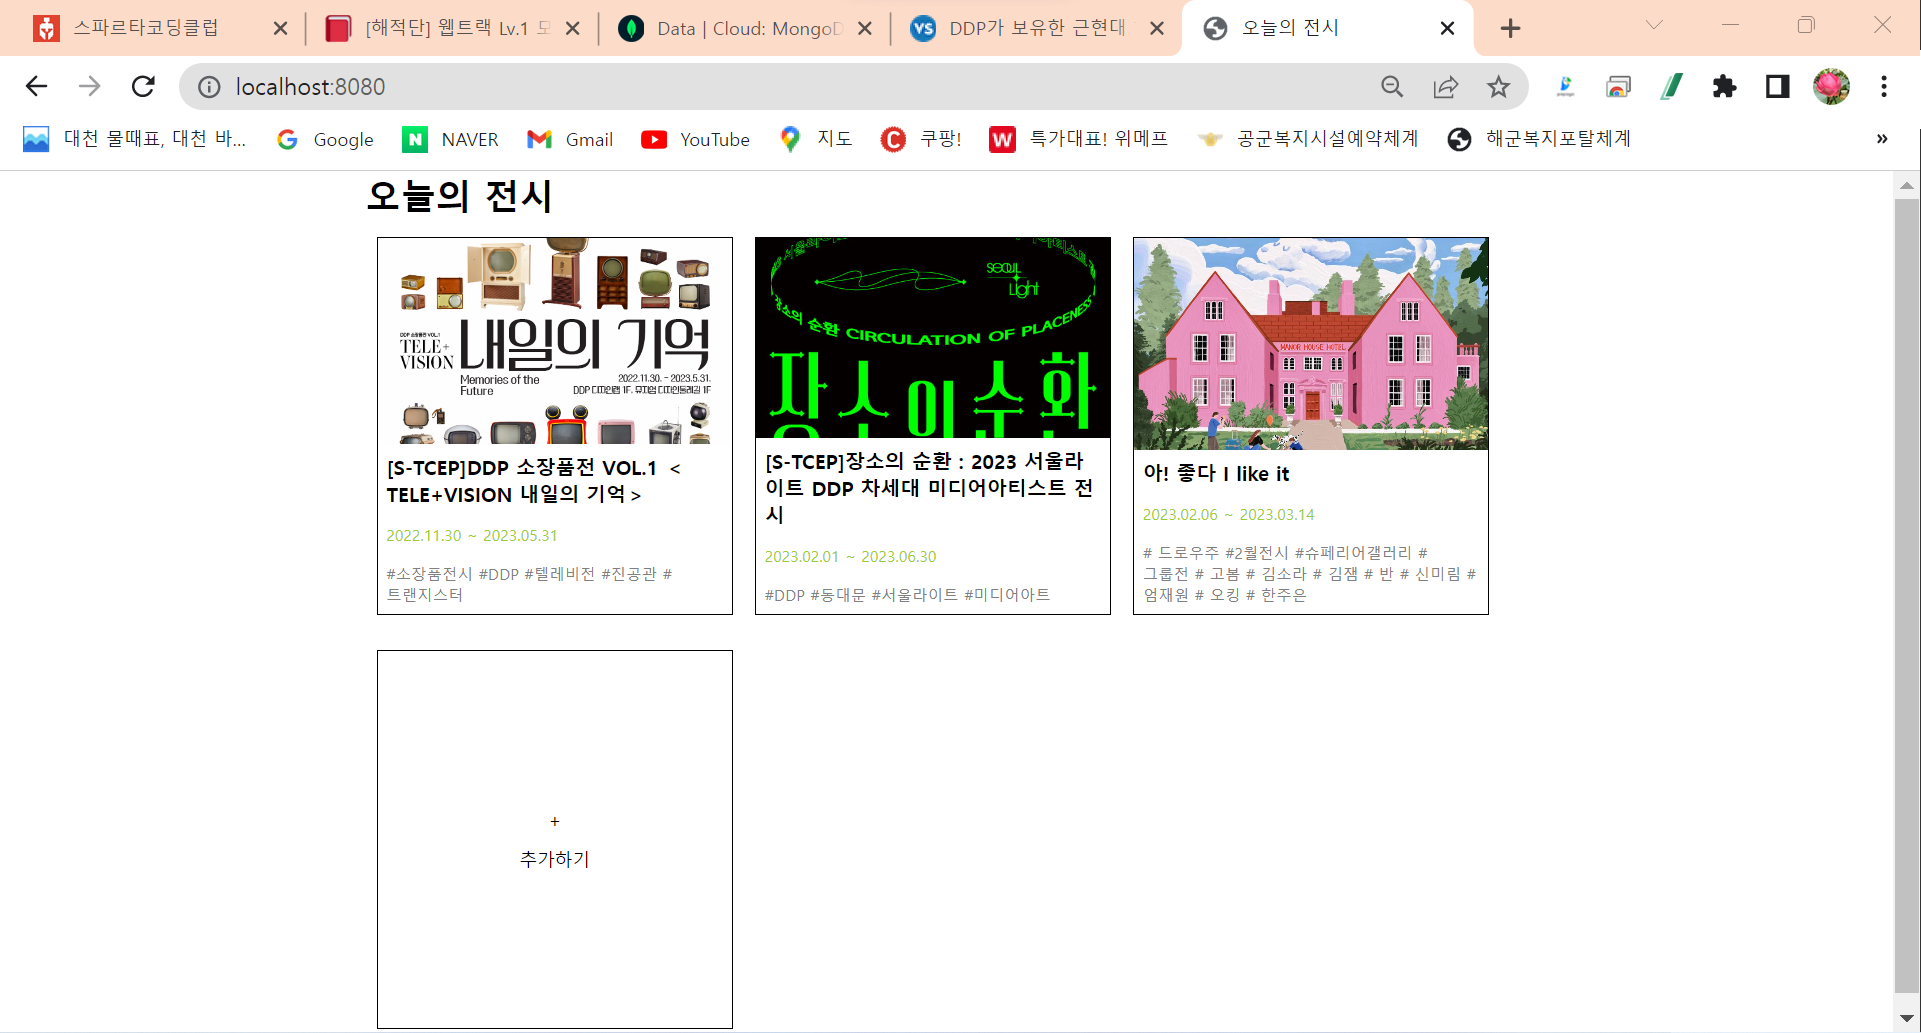Viewport: 1921px width, 1033px height.
Task: Click the 추가하기 add card button
Action: [x=555, y=839]
